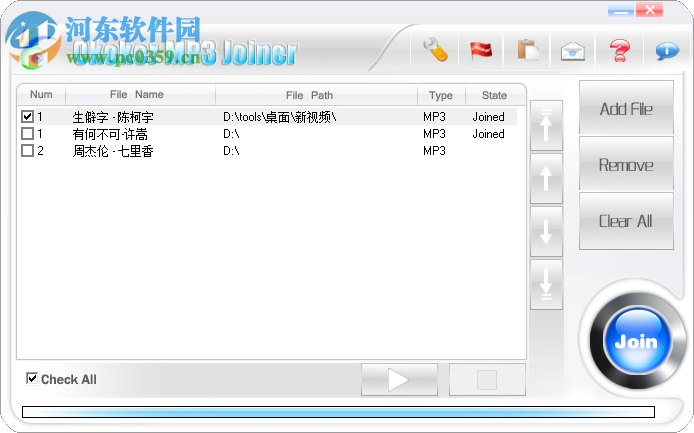Open help via red question mark
The image size is (694, 433).
click(x=620, y=50)
